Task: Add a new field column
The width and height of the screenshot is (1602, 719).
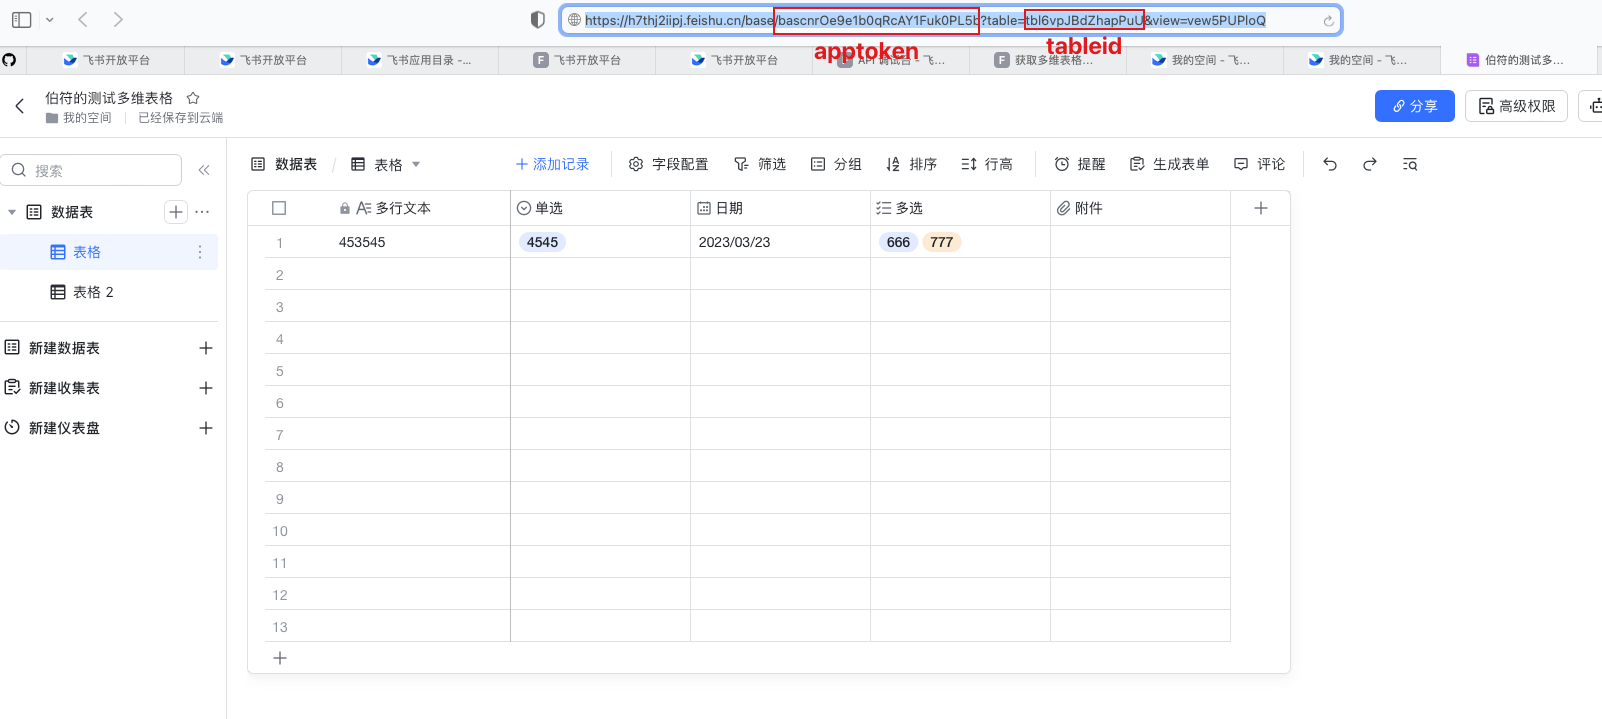Action: [1260, 208]
